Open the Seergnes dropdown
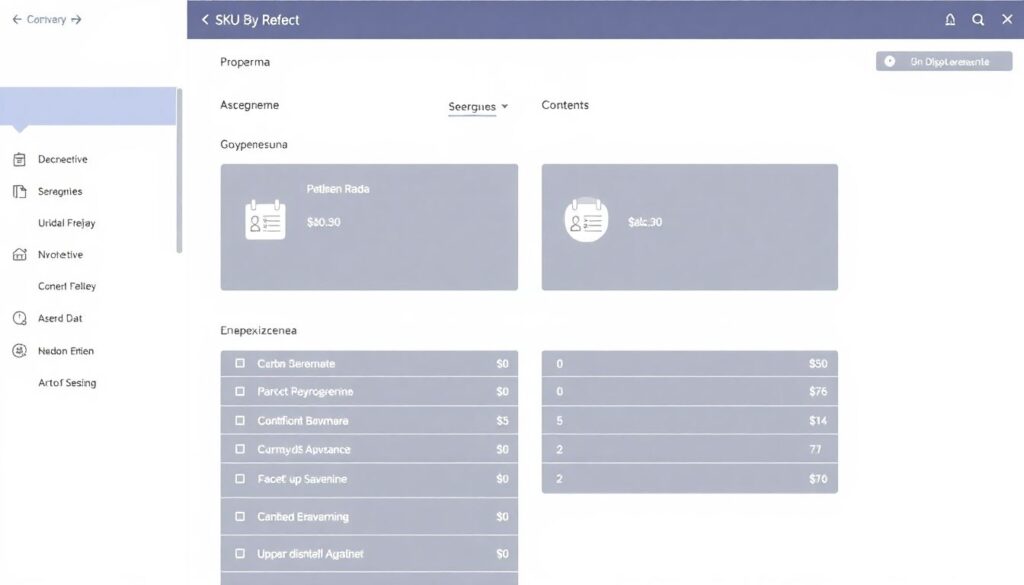The image size is (1024, 585). pos(478,106)
